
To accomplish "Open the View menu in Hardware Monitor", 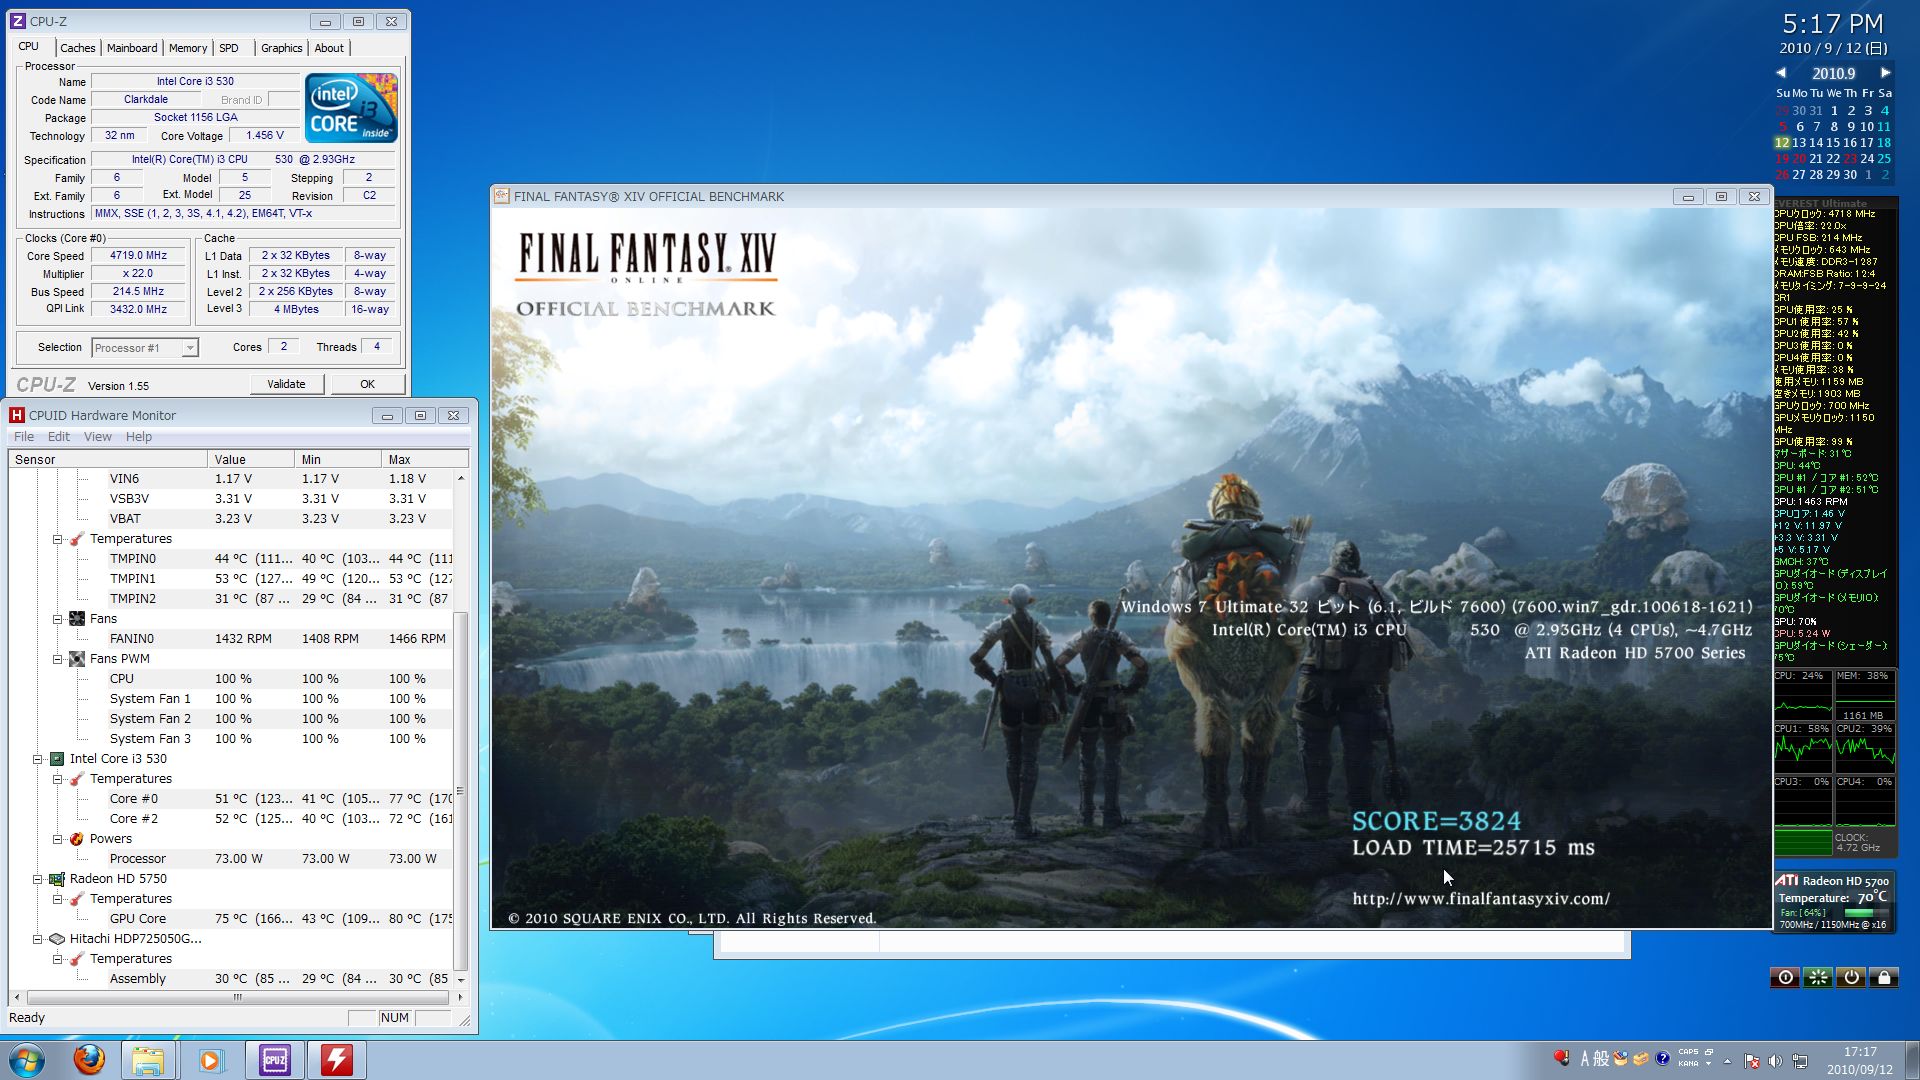I will [x=97, y=437].
